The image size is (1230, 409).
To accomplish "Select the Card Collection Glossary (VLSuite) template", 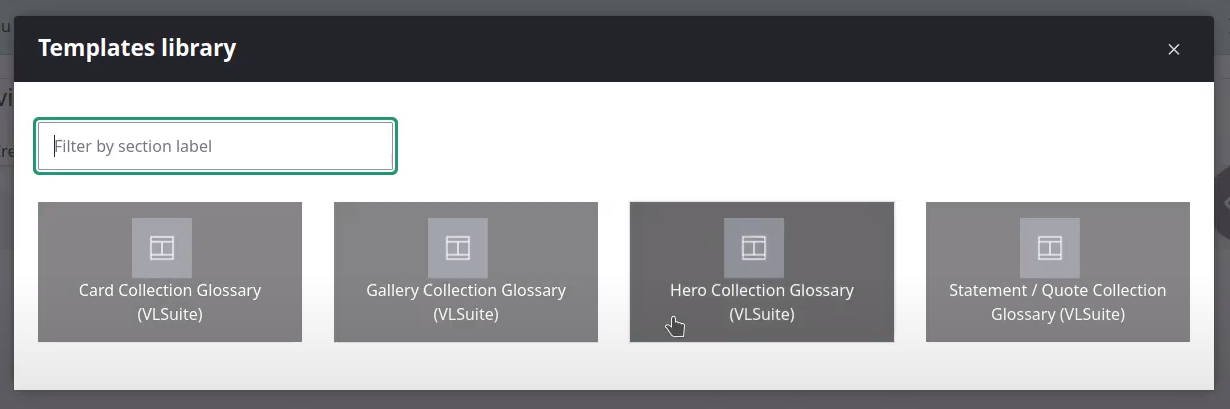I will 170,272.
